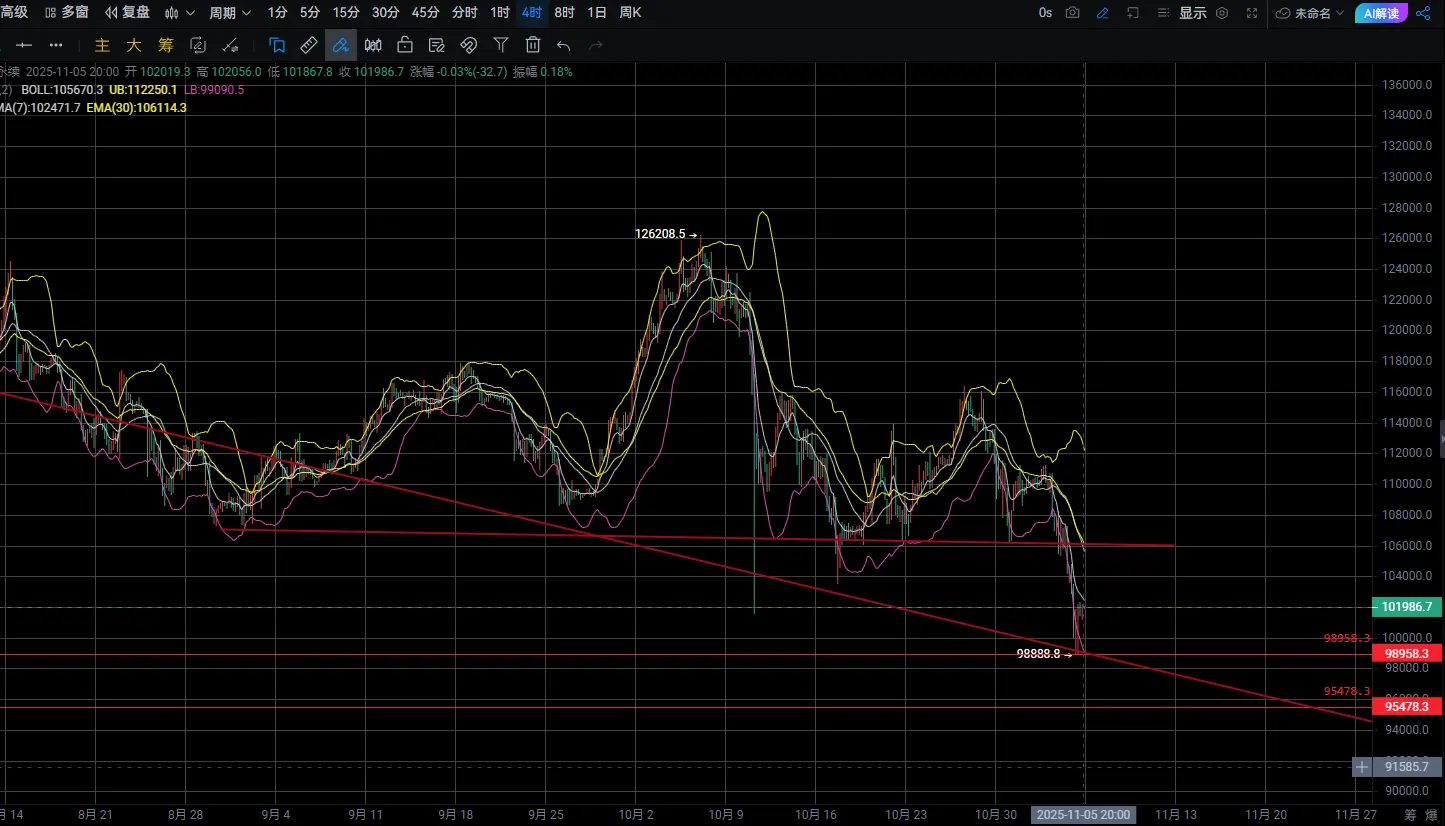Enter fullscreen chart mode
This screenshot has height=826, width=1445.
pos(1252,13)
